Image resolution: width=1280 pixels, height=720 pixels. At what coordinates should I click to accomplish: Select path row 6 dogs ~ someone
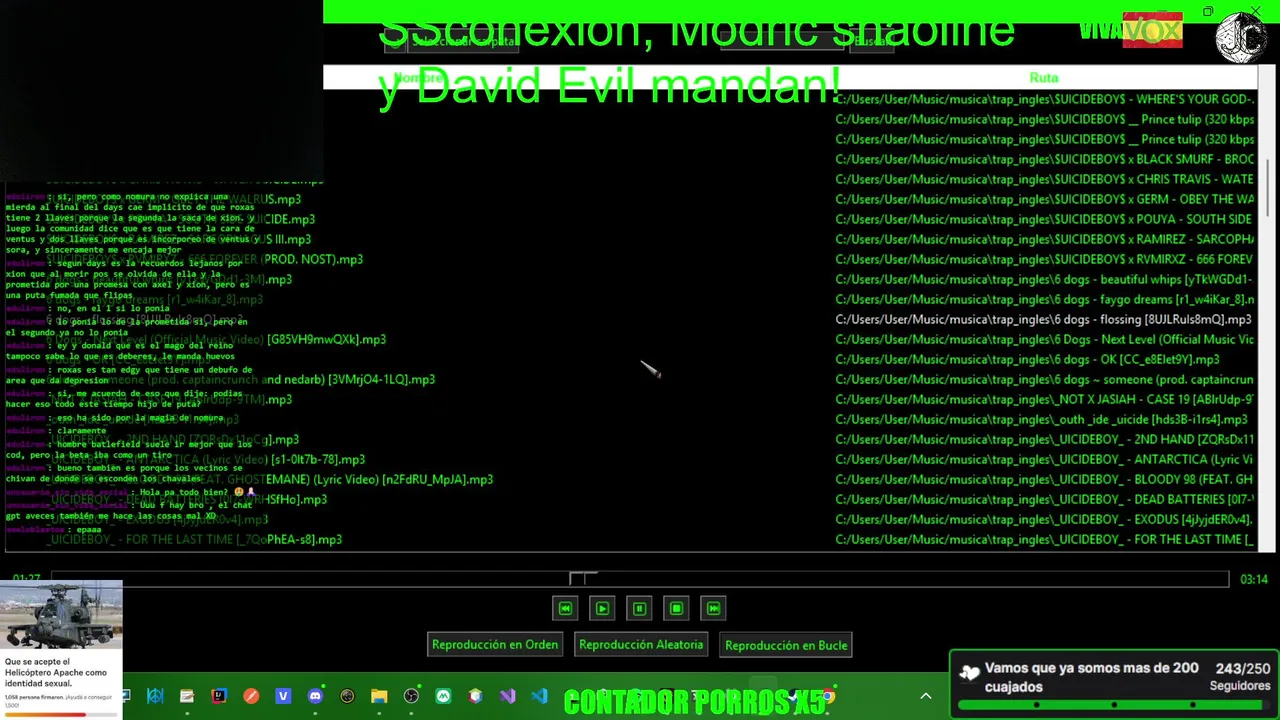click(x=1045, y=379)
